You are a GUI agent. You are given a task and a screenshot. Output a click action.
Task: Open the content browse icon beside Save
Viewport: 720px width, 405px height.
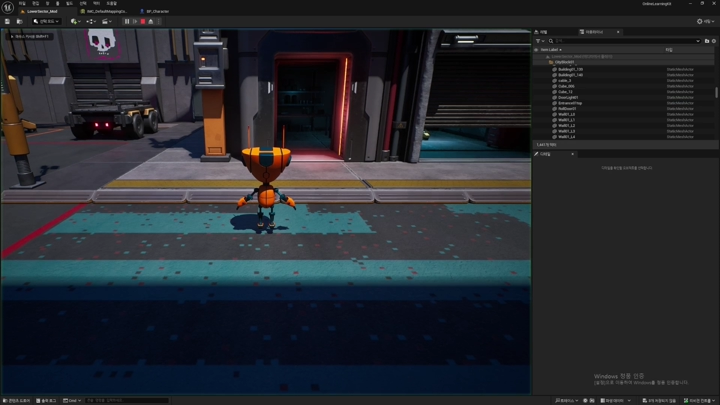19,22
